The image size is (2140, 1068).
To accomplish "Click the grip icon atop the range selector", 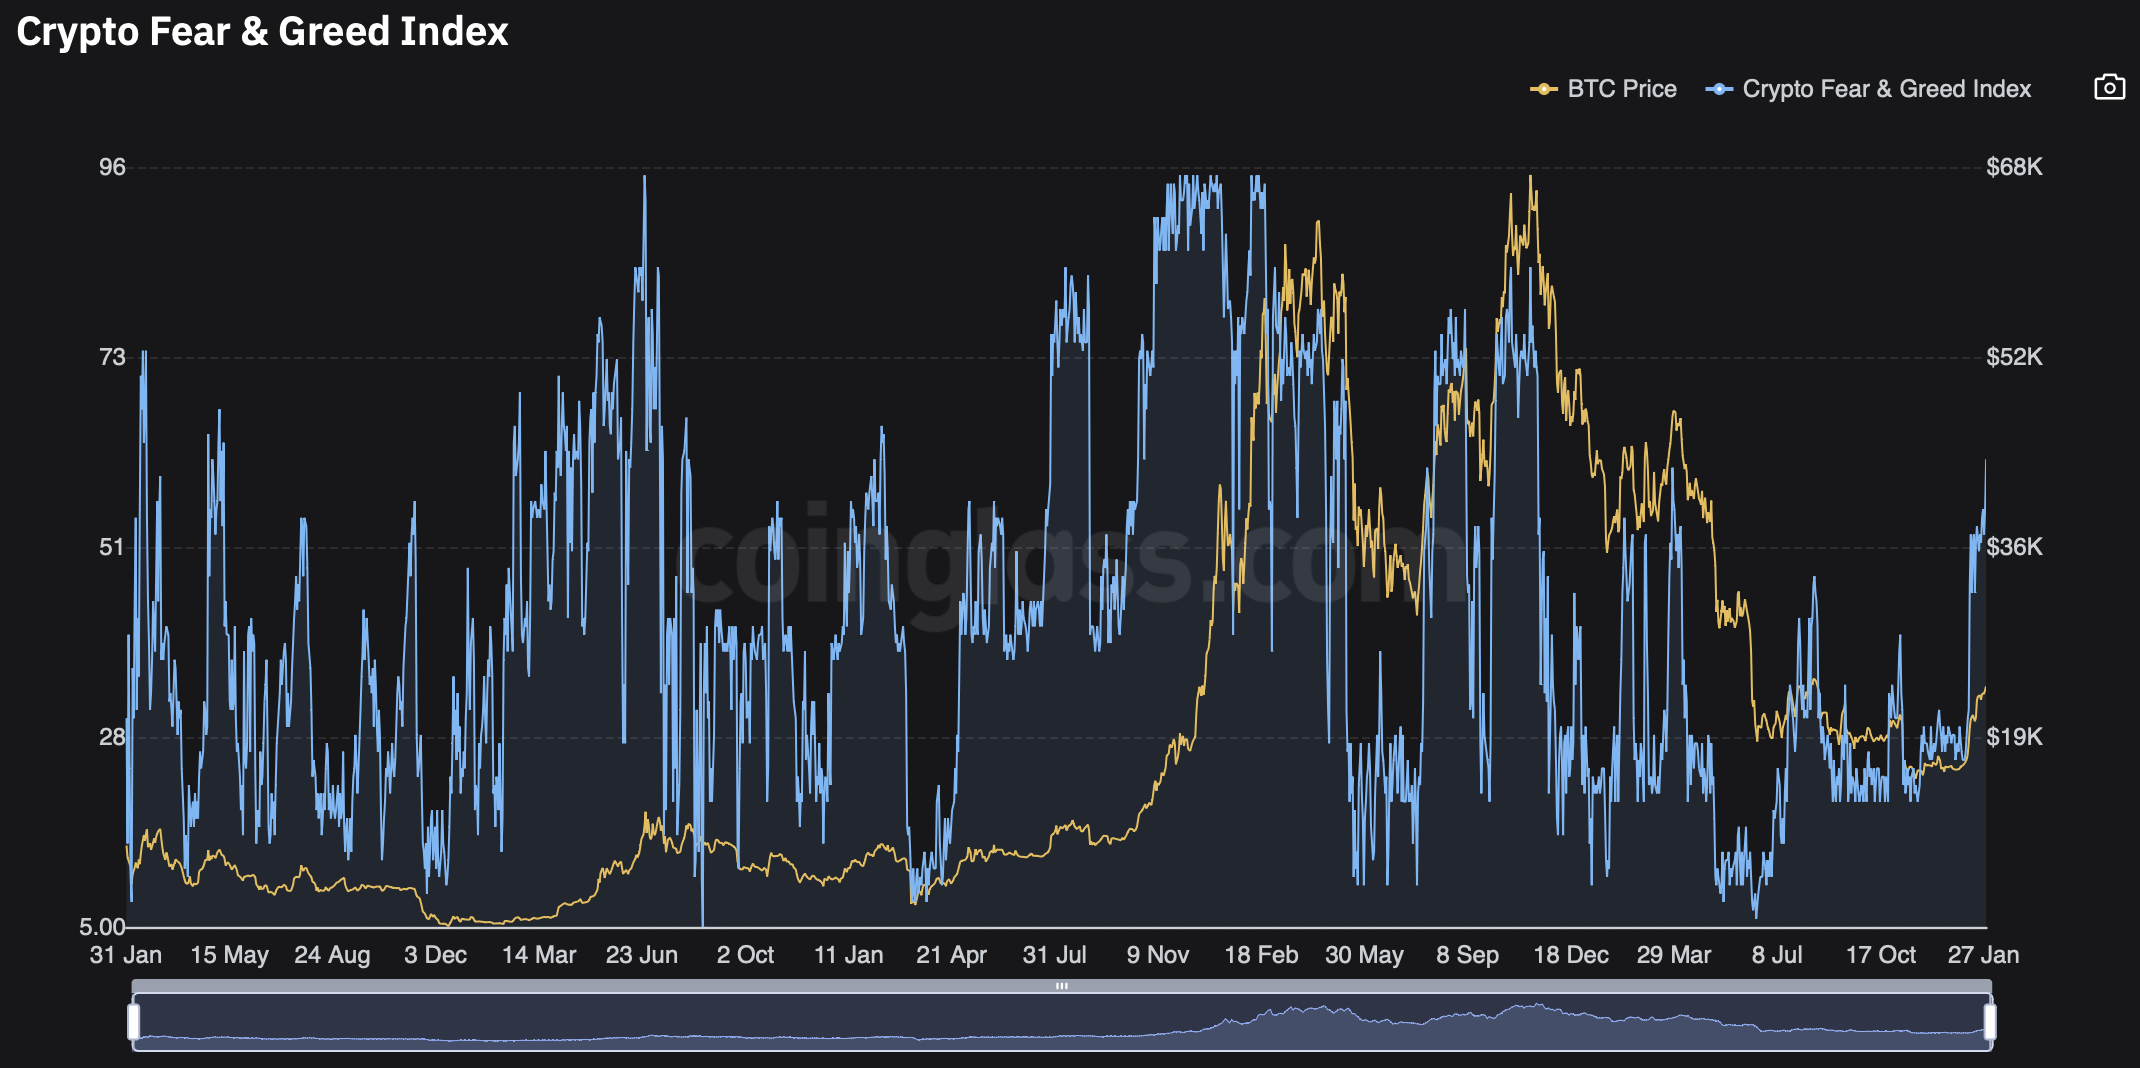I will 1061,986.
